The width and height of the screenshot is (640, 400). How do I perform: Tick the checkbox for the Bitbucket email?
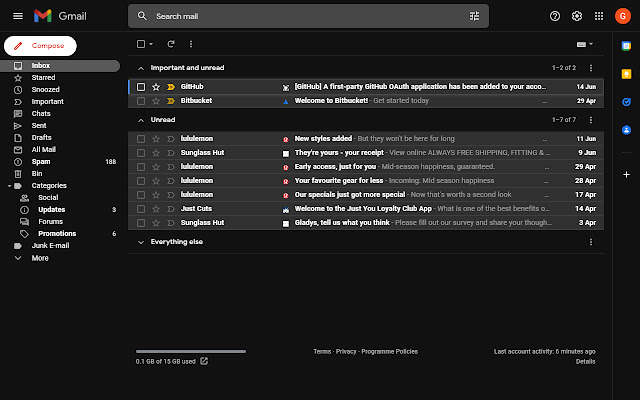141,101
